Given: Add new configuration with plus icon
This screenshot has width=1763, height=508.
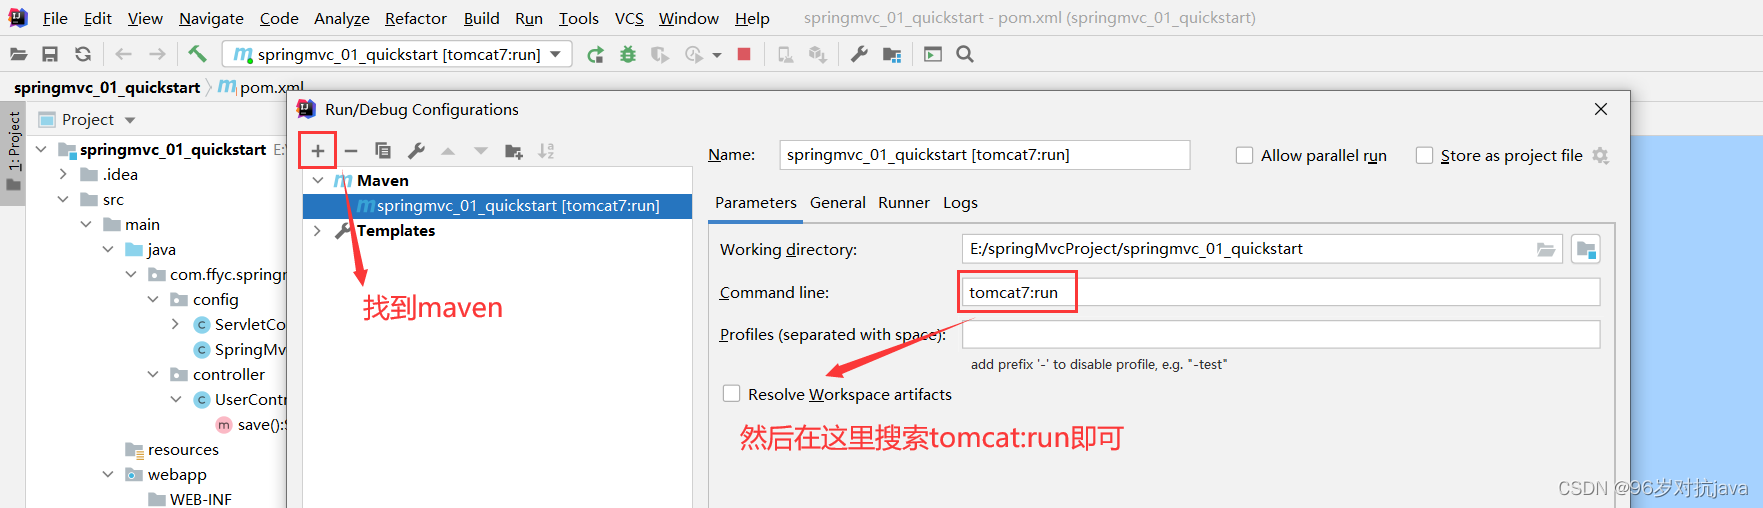Looking at the screenshot, I should [x=318, y=151].
